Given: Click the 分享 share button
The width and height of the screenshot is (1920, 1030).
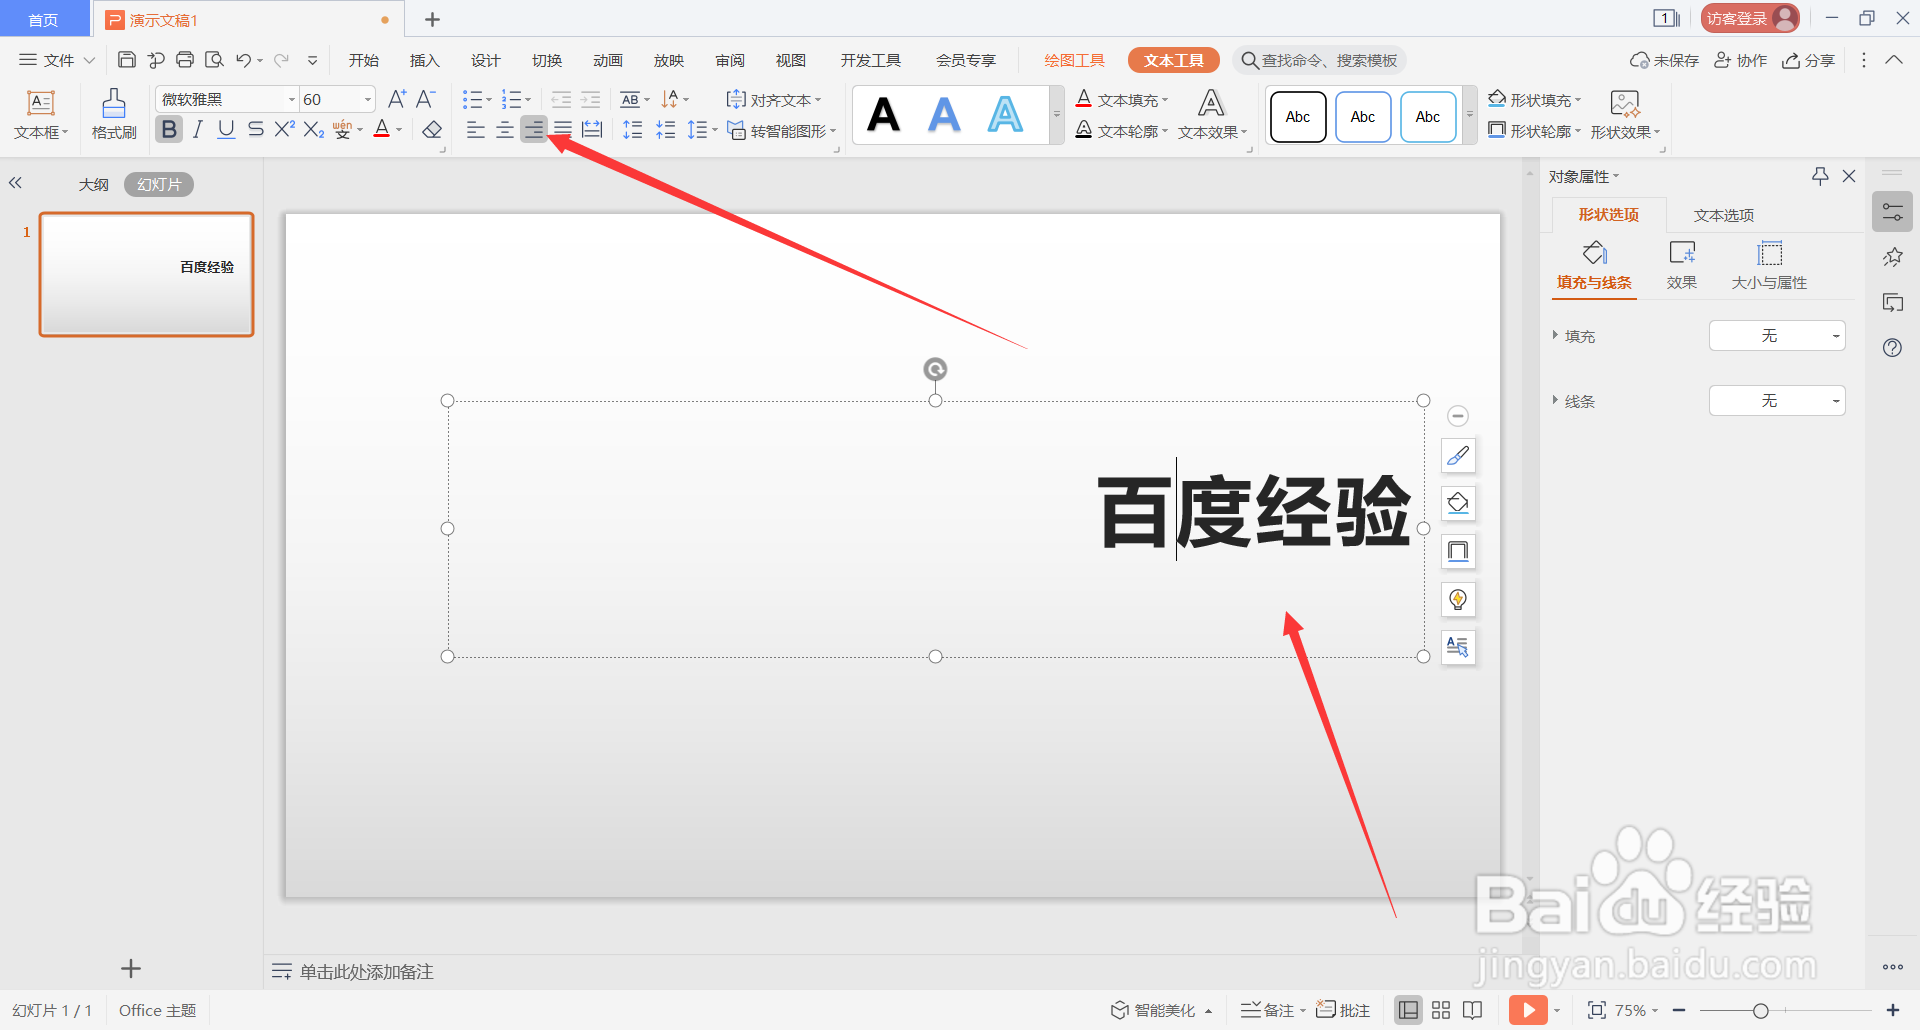Looking at the screenshot, I should 1809,60.
